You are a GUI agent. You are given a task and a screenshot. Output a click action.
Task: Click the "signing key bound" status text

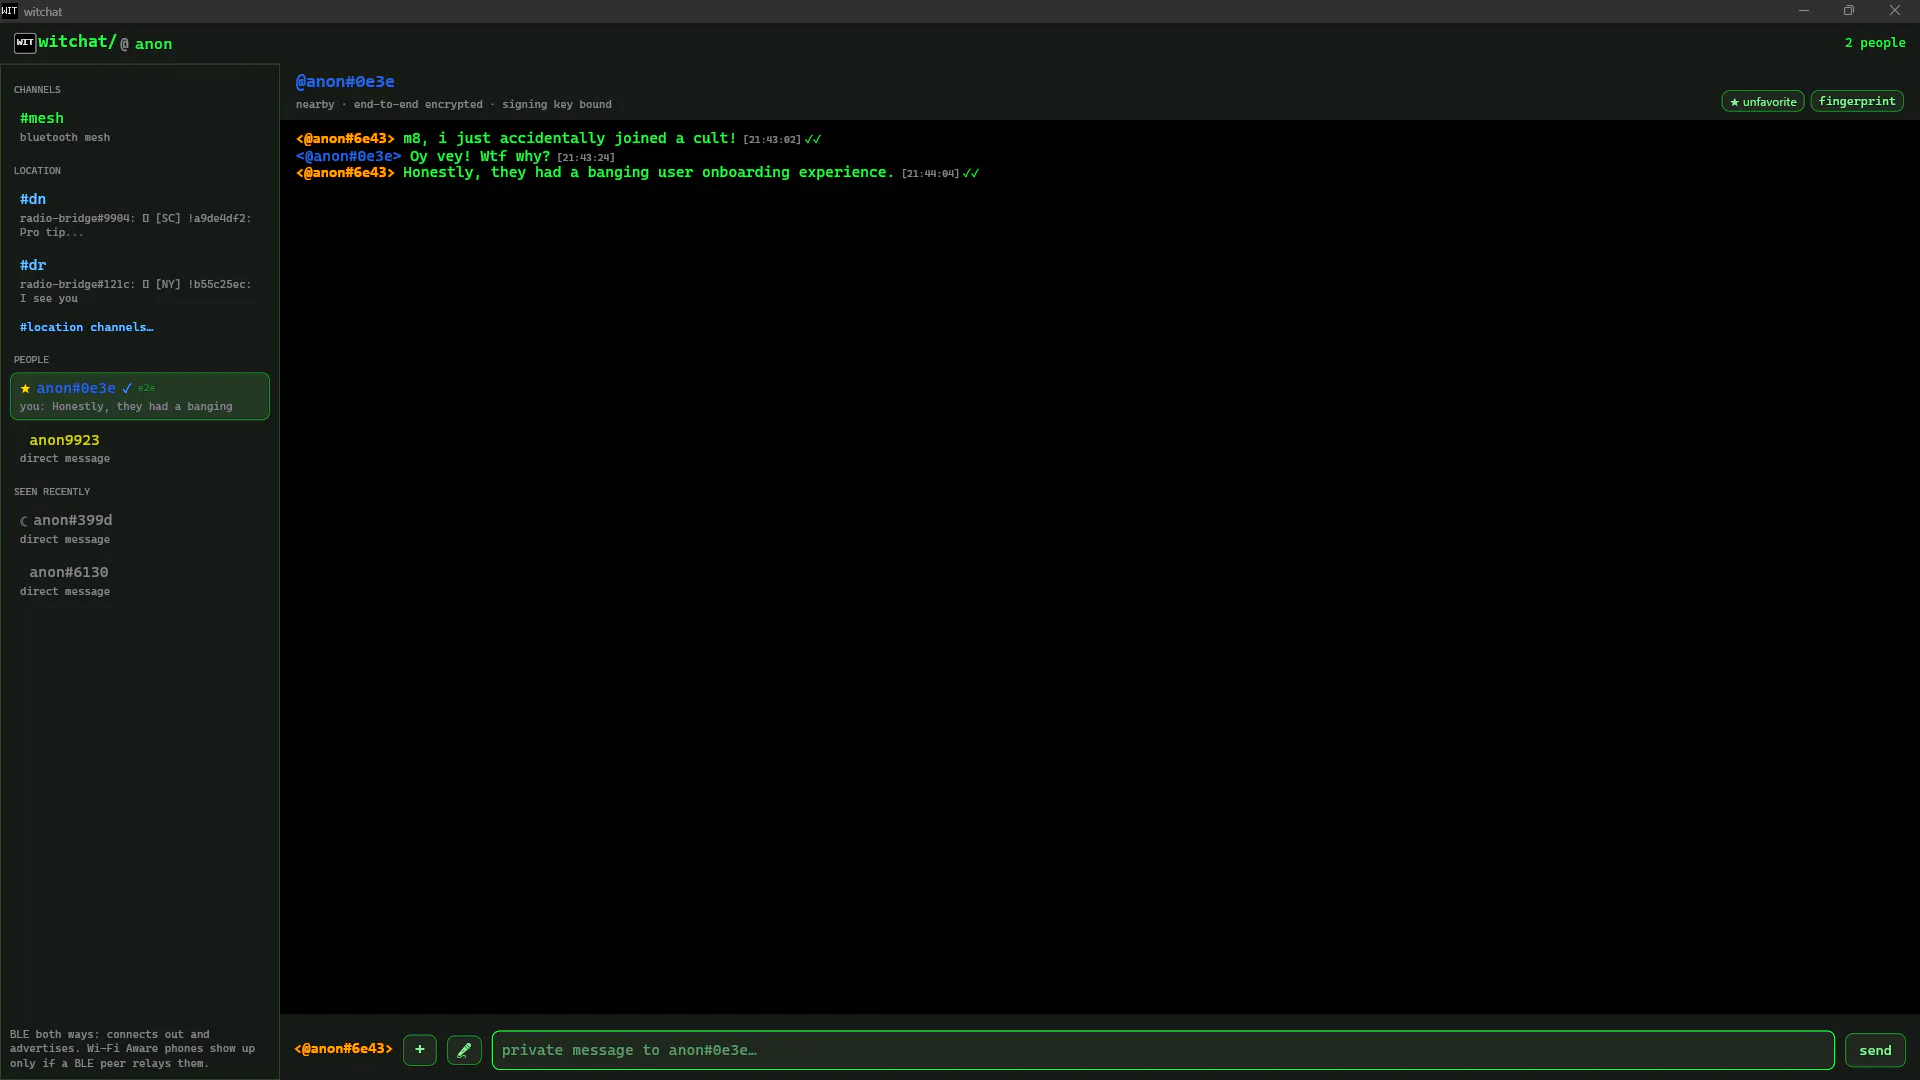557,104
